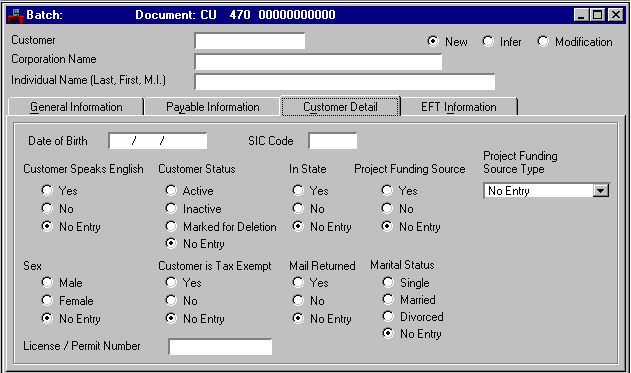Screen dimensions: 631x373
Task: Set Customer is Tax Exempt to No Entry
Action: [x=171, y=318]
